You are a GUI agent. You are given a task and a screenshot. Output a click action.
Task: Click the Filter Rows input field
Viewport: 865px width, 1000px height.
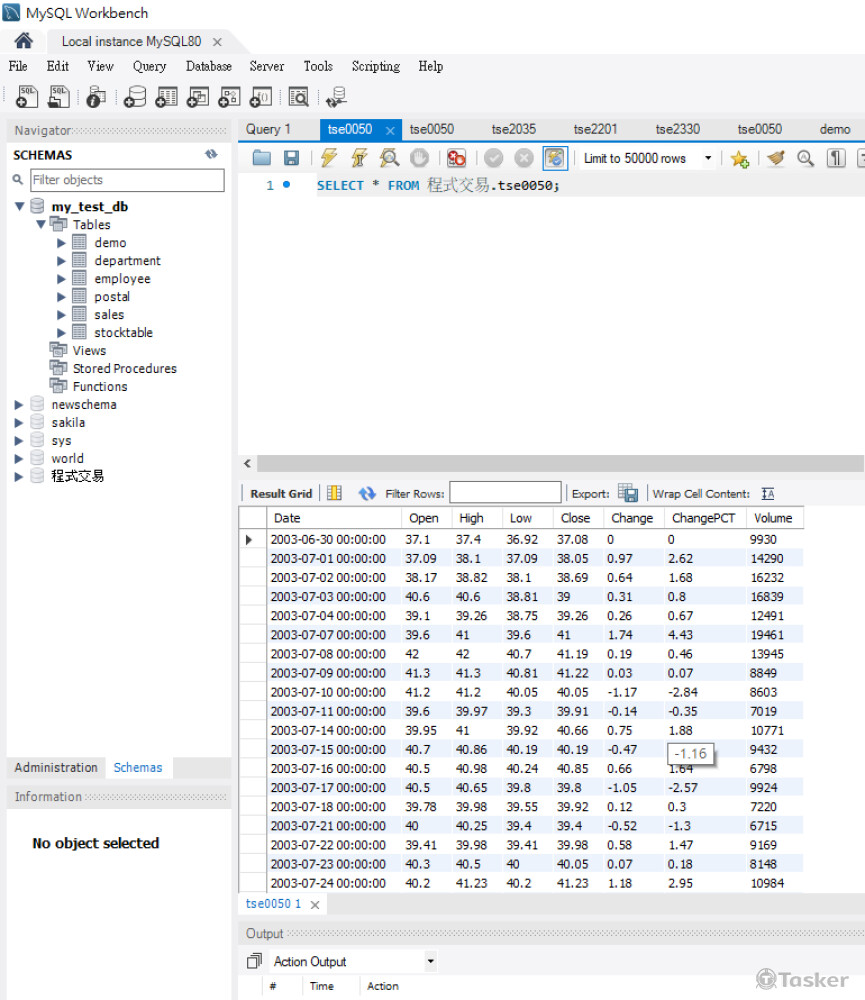tap(505, 493)
